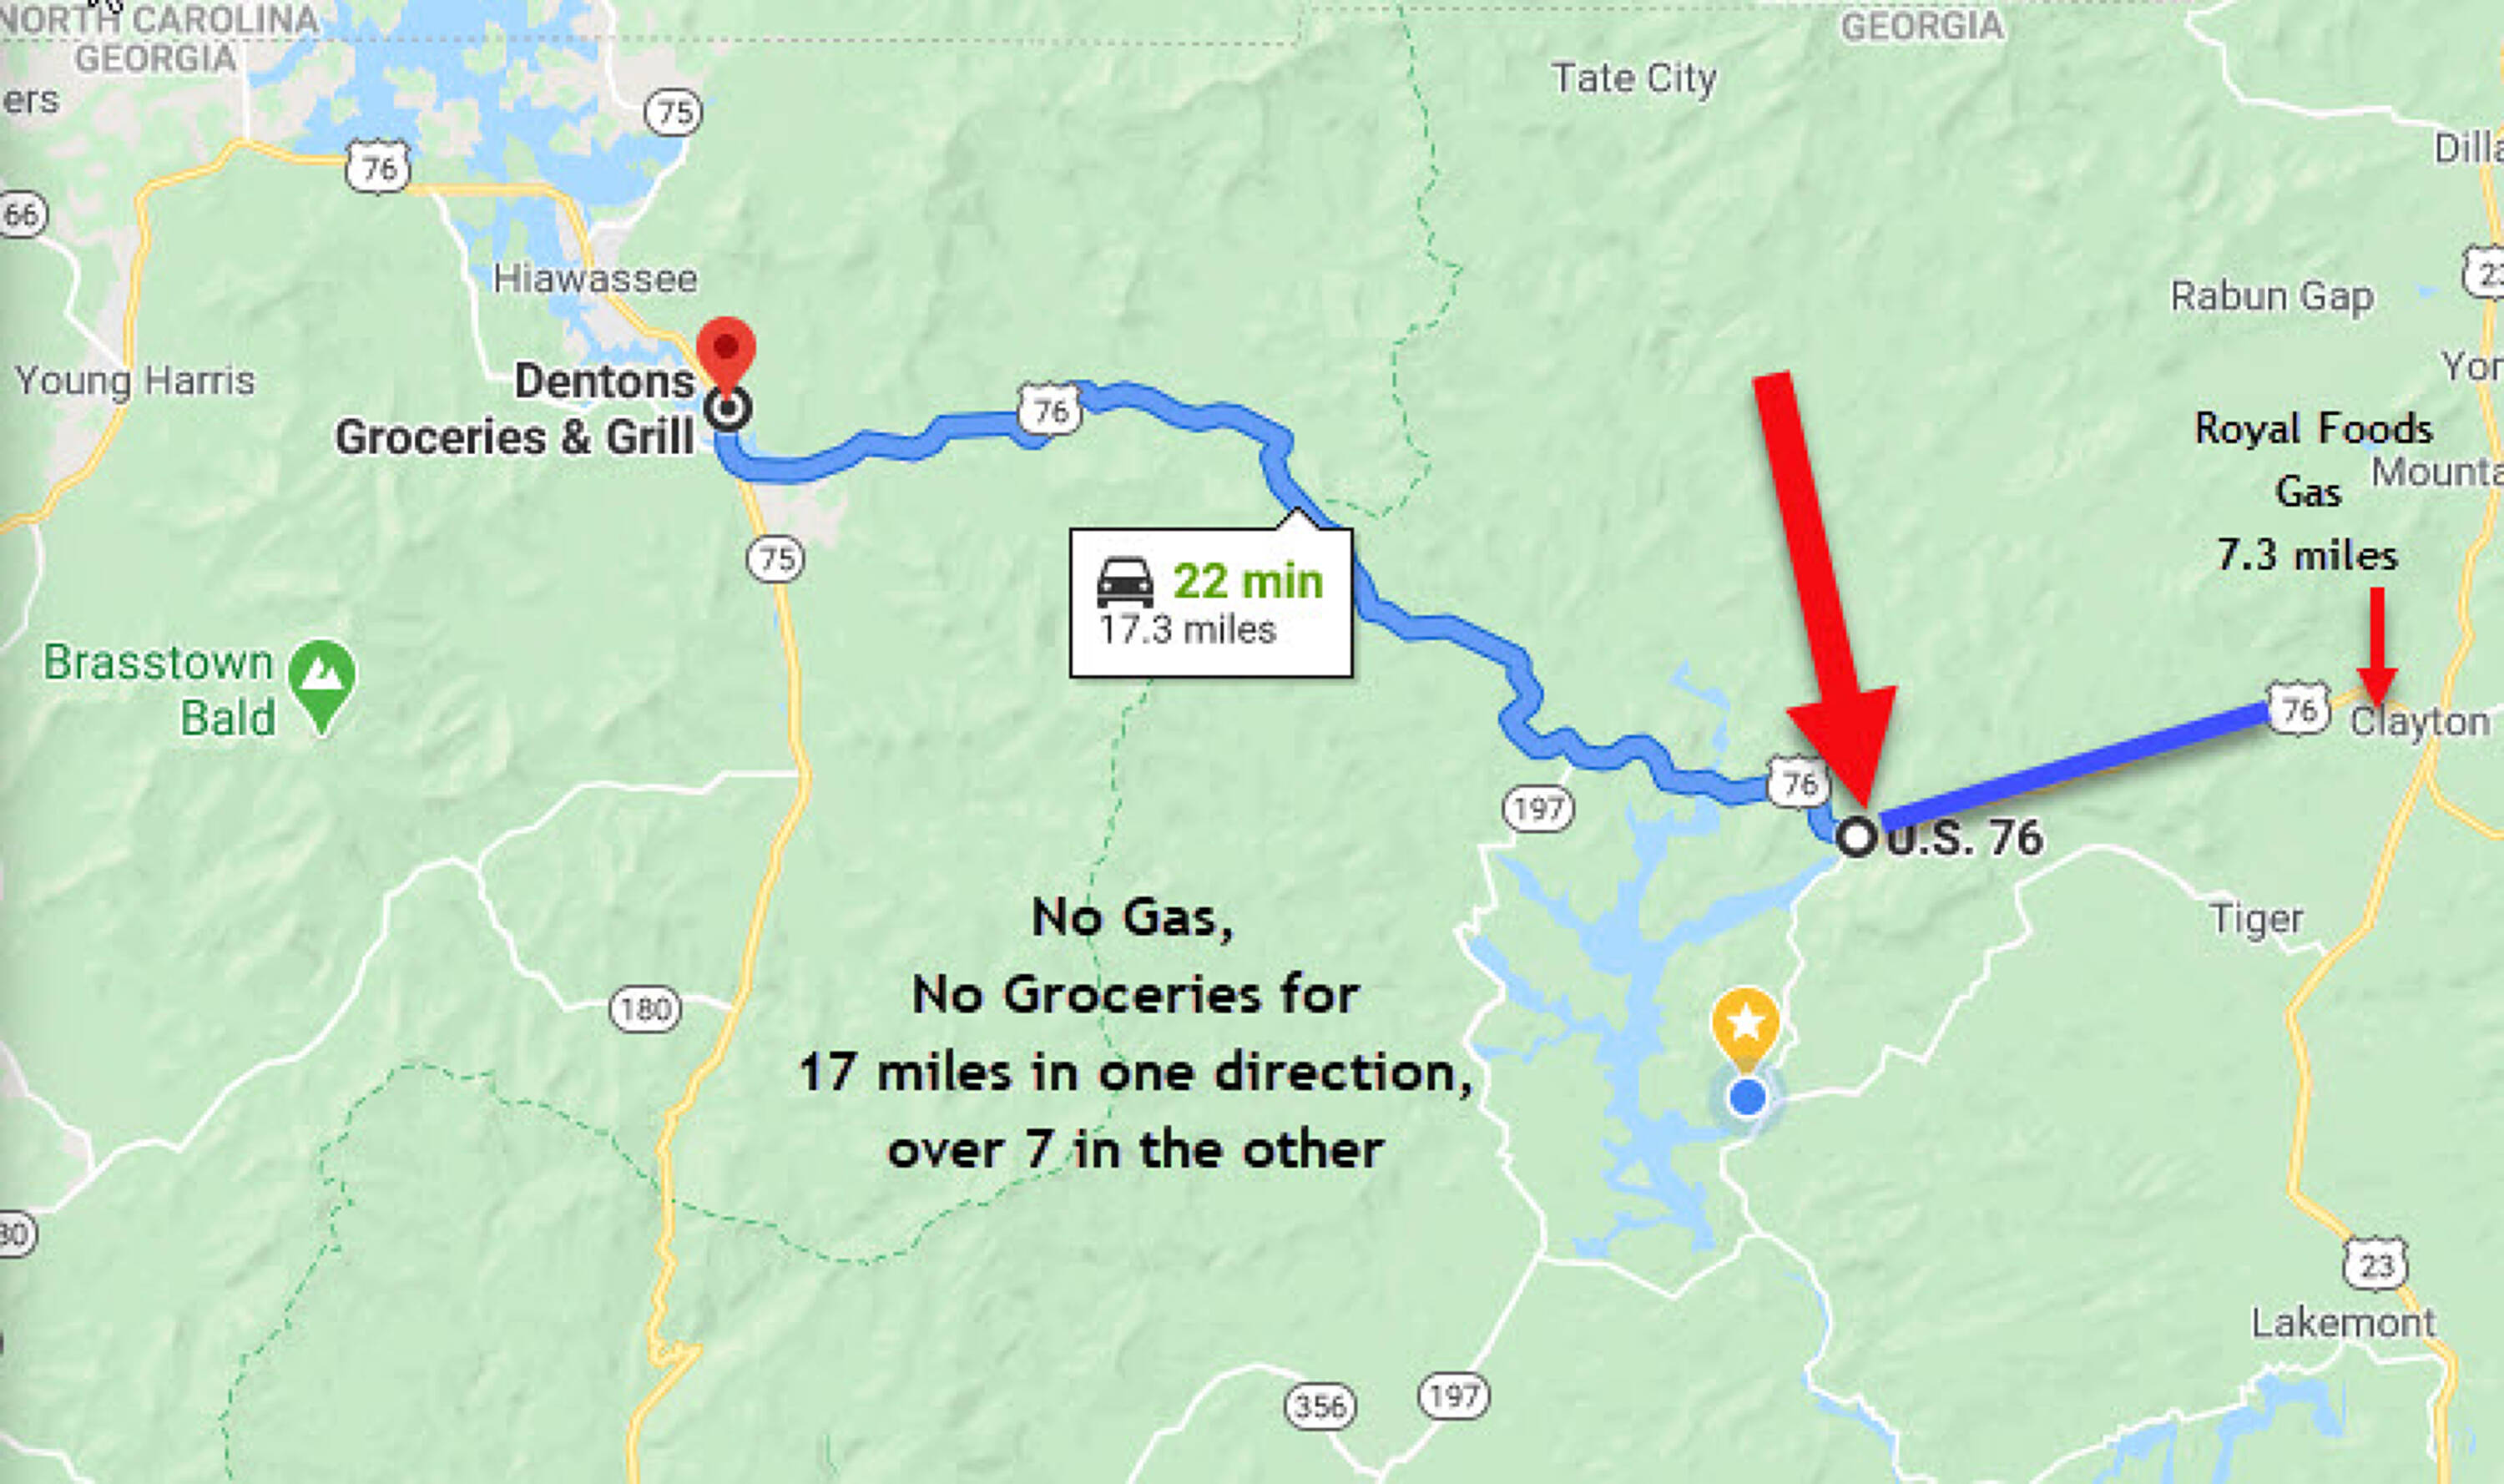The width and height of the screenshot is (2504, 1484).
Task: Click the route 23 shield near Lakemont
Action: (2376, 1265)
